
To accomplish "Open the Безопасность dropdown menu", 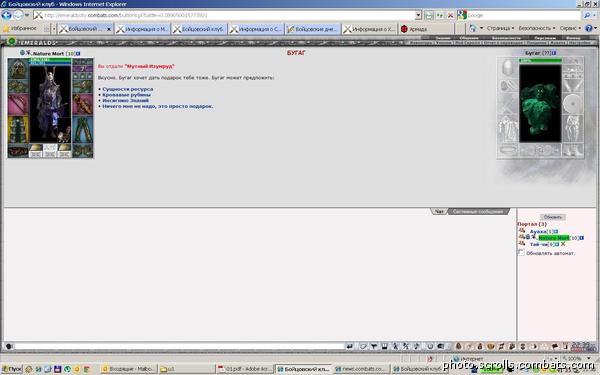I will [x=537, y=28].
